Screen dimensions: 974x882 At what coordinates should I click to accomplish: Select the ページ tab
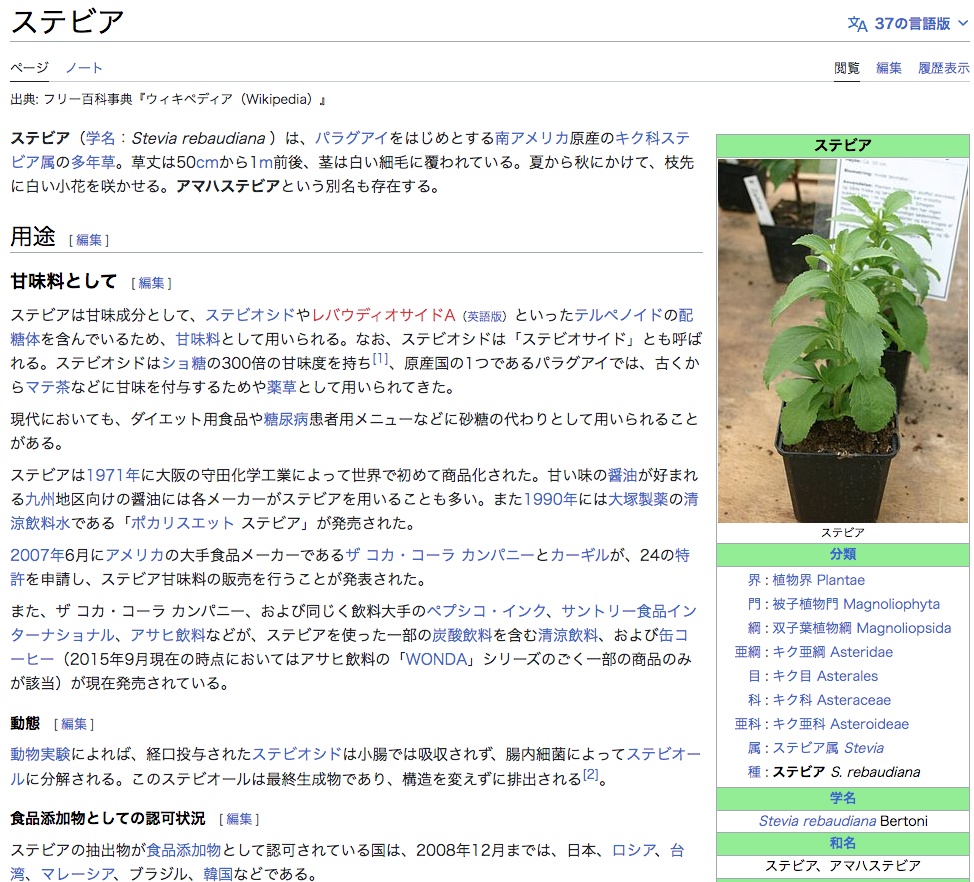tap(29, 68)
